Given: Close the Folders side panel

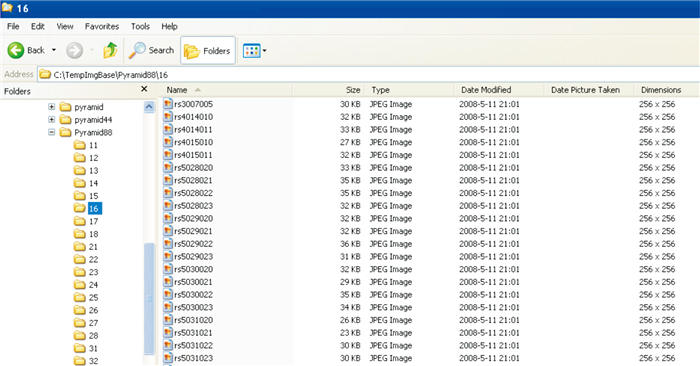Looking at the screenshot, I should [x=144, y=89].
